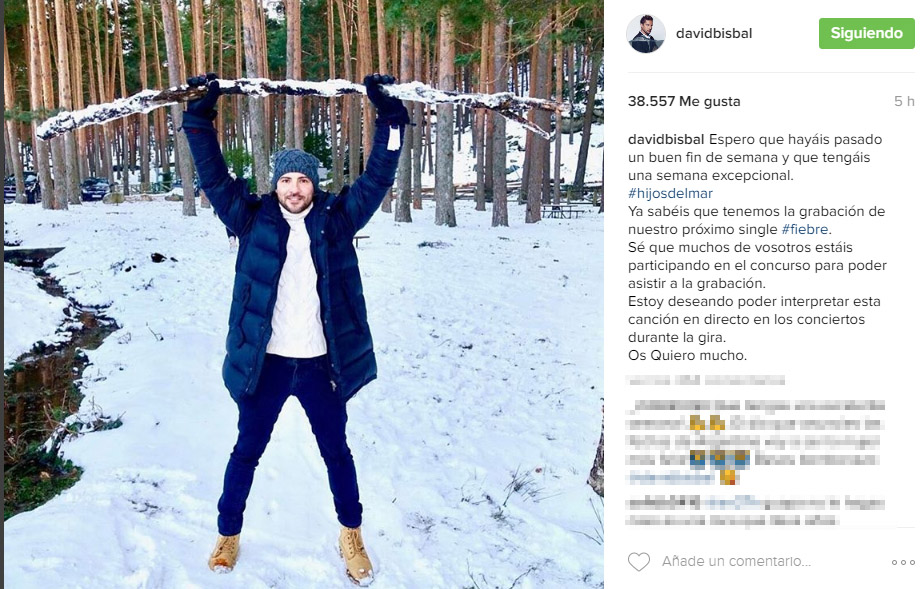Click the davidbisbal name in caption

tap(666, 139)
